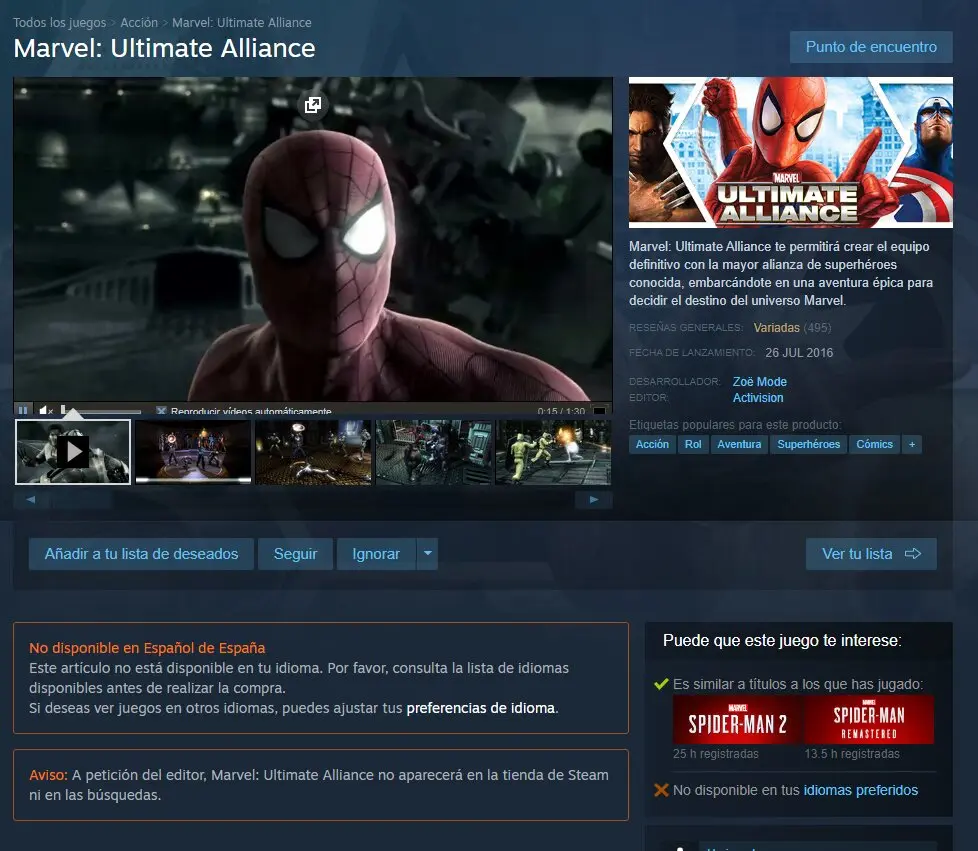Select the Rol tag
This screenshot has width=978, height=851.
[x=693, y=444]
